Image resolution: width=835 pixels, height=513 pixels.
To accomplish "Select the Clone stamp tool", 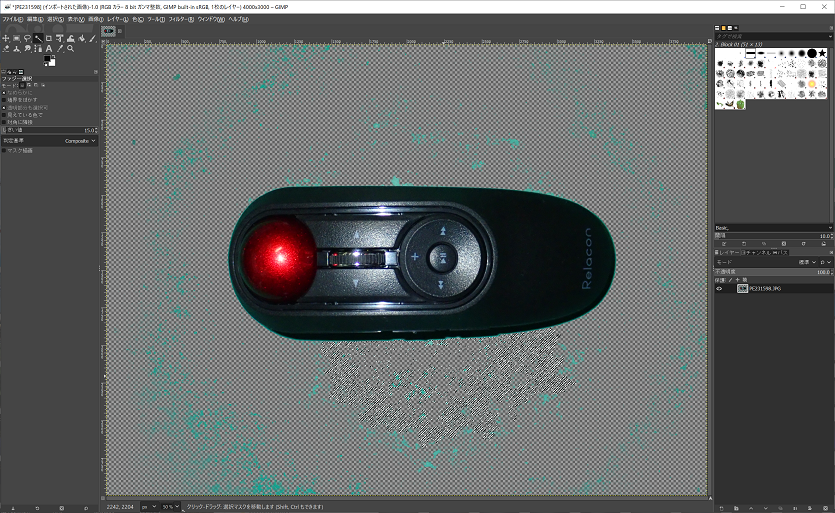I will [17, 48].
